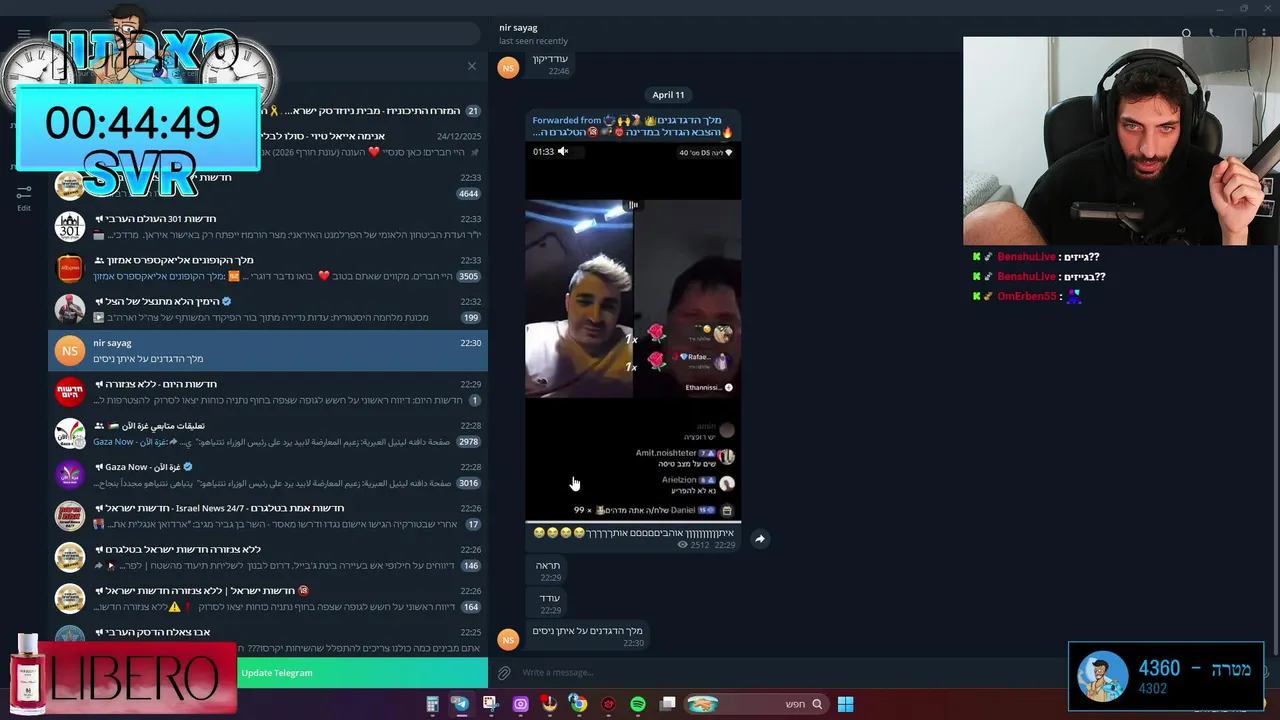Image resolution: width=1280 pixels, height=720 pixels.
Task: Open Task View on the taskbar
Action: (667, 704)
